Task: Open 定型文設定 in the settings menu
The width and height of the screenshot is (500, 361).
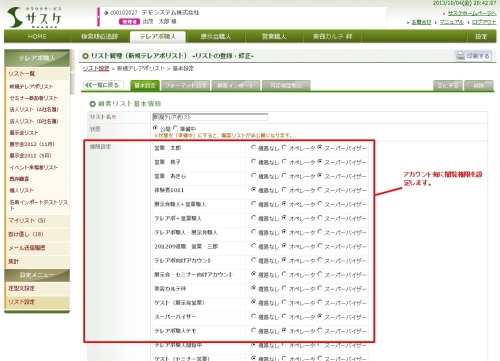Action: coord(22,288)
